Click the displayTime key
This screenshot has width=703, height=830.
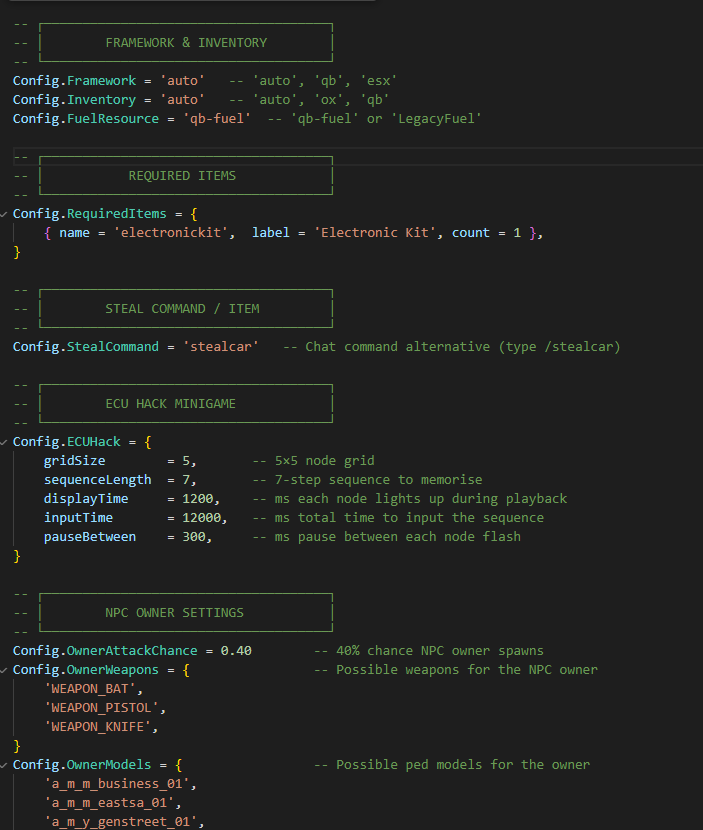(x=86, y=499)
